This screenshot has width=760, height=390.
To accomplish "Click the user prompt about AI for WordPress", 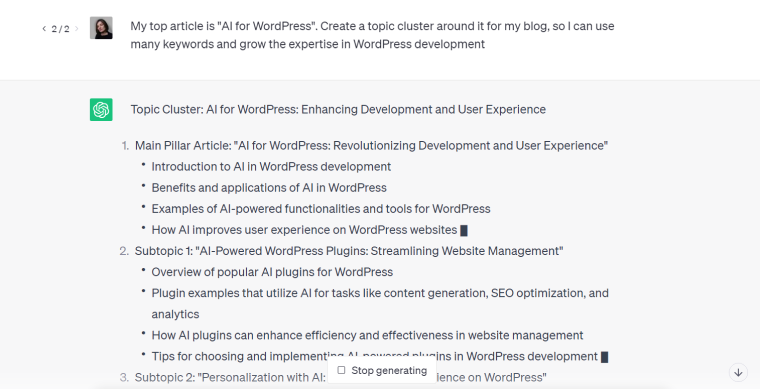I will coord(372,35).
